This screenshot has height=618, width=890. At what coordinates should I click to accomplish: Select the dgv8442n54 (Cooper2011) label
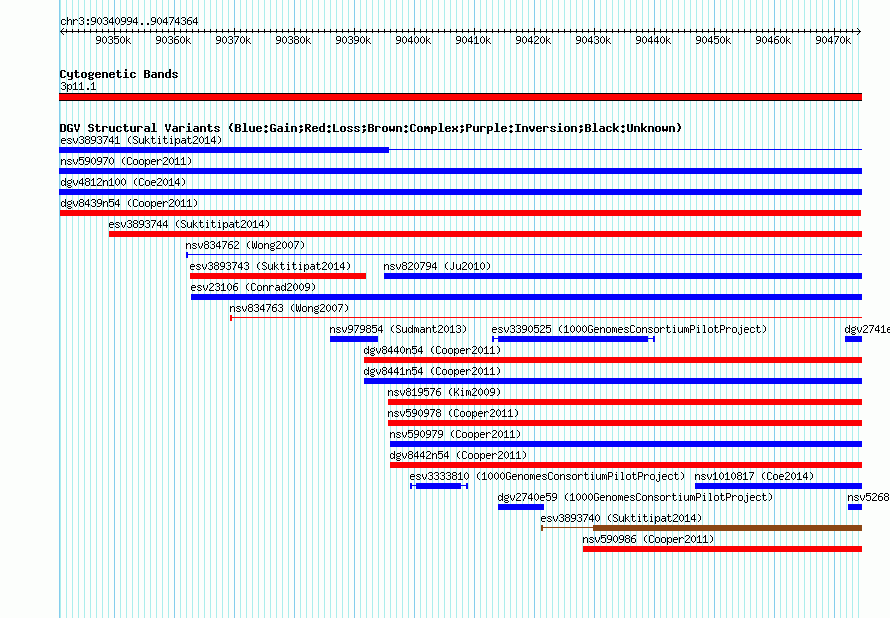pyautogui.click(x=458, y=455)
